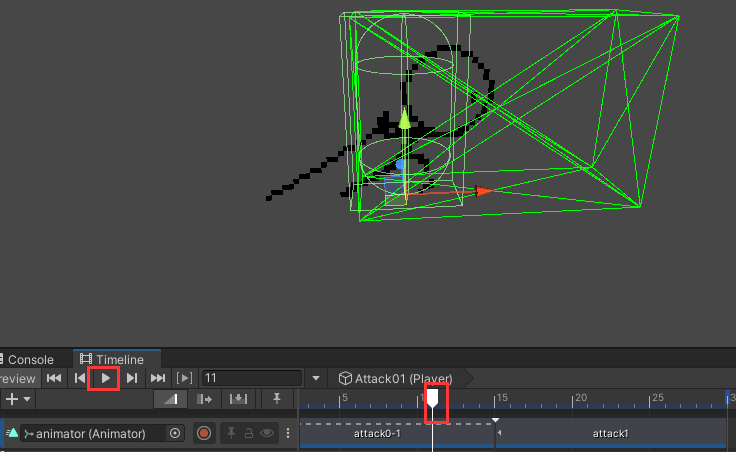
Task: Toggle the marker pin icon in toolbar
Action: click(276, 399)
